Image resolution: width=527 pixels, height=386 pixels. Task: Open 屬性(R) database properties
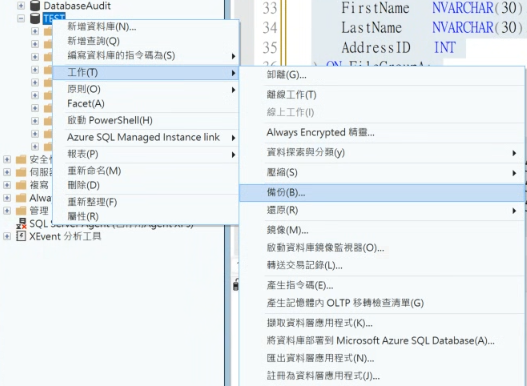coord(146,217)
